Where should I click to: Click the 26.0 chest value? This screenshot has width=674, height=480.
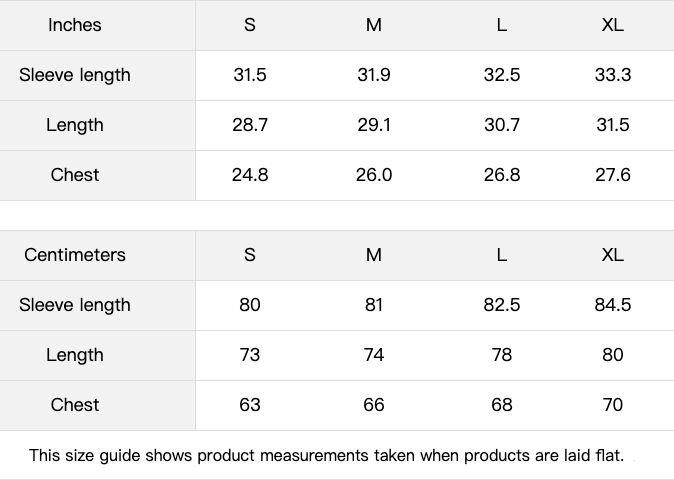click(374, 175)
